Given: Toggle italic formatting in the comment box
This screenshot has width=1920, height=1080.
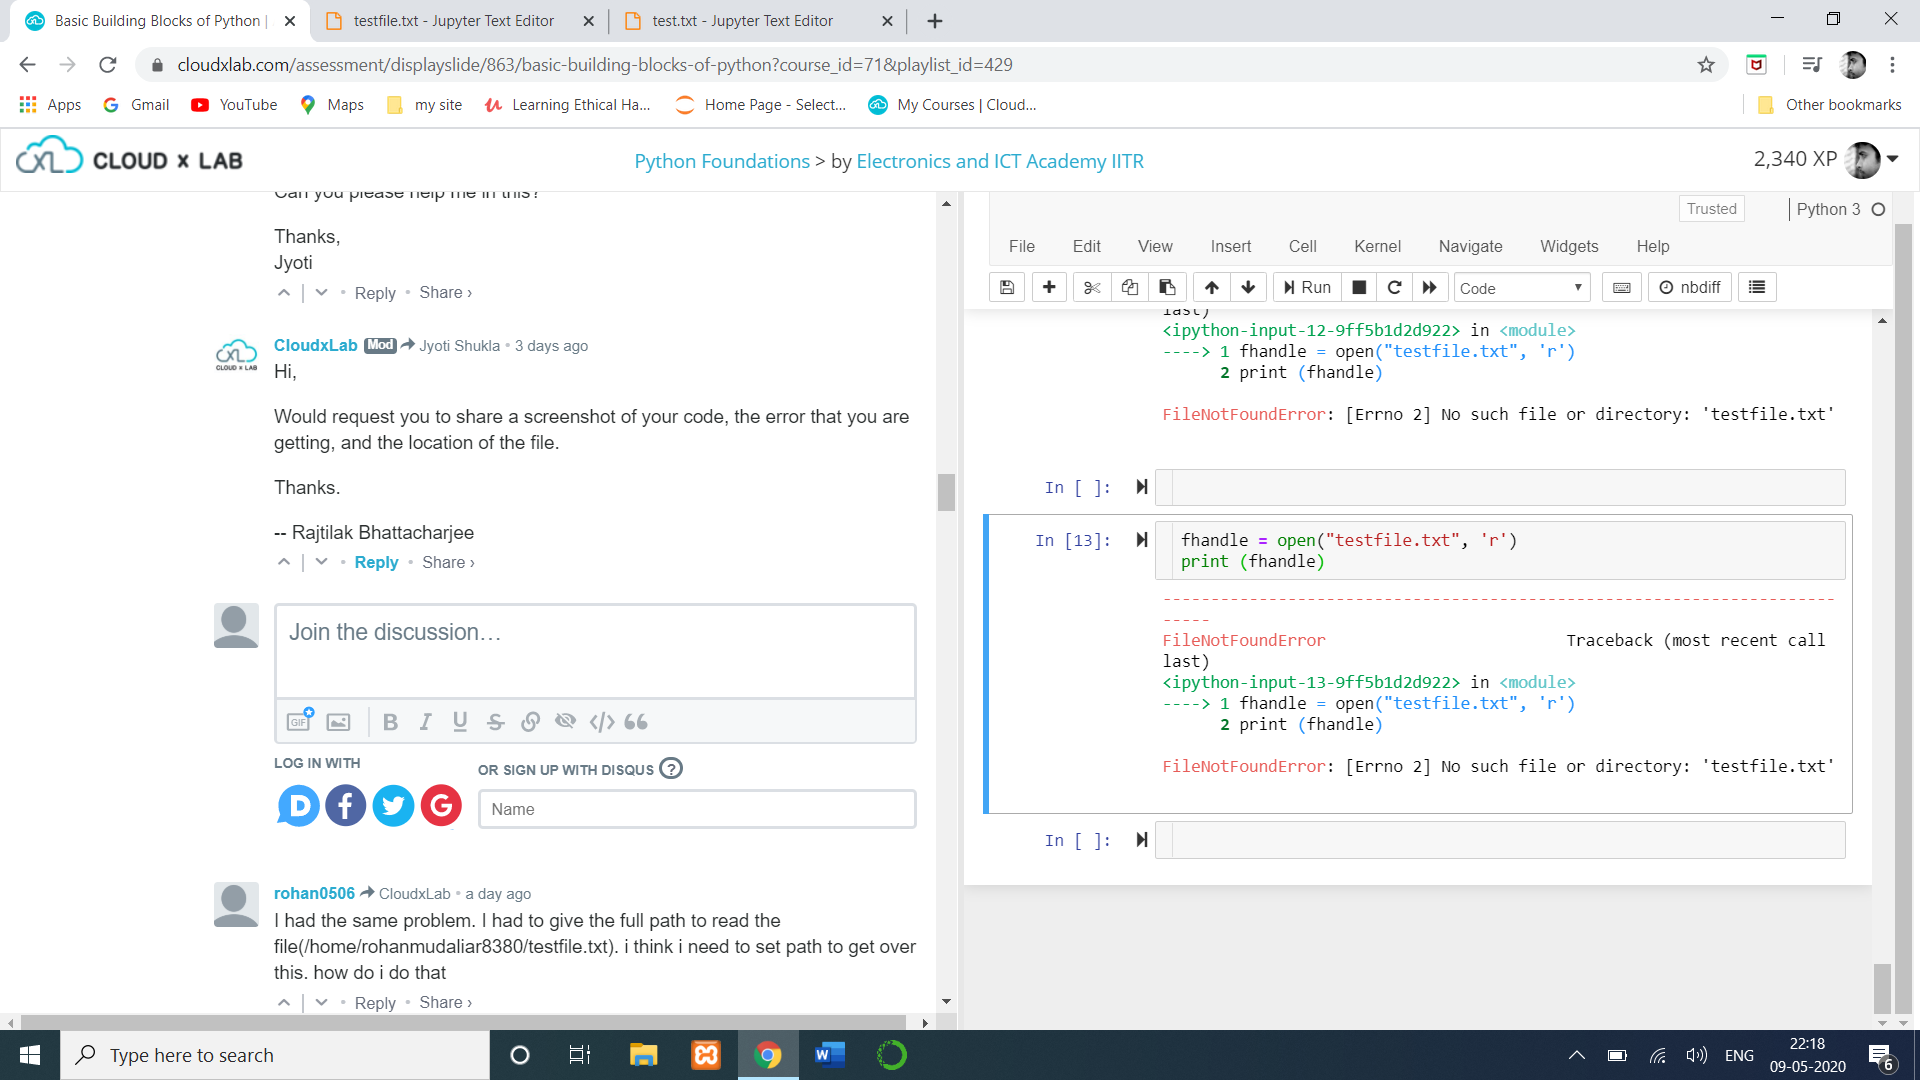Looking at the screenshot, I should pos(425,722).
